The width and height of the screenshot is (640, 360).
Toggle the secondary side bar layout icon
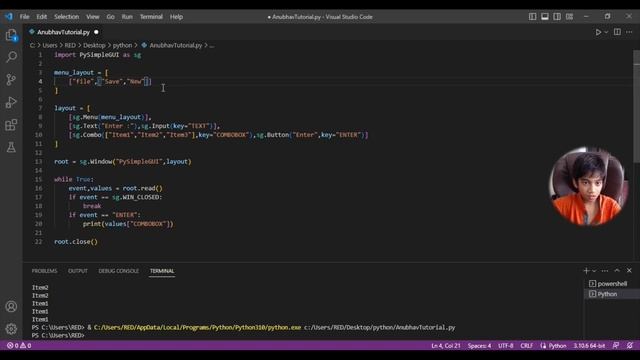coord(557,17)
